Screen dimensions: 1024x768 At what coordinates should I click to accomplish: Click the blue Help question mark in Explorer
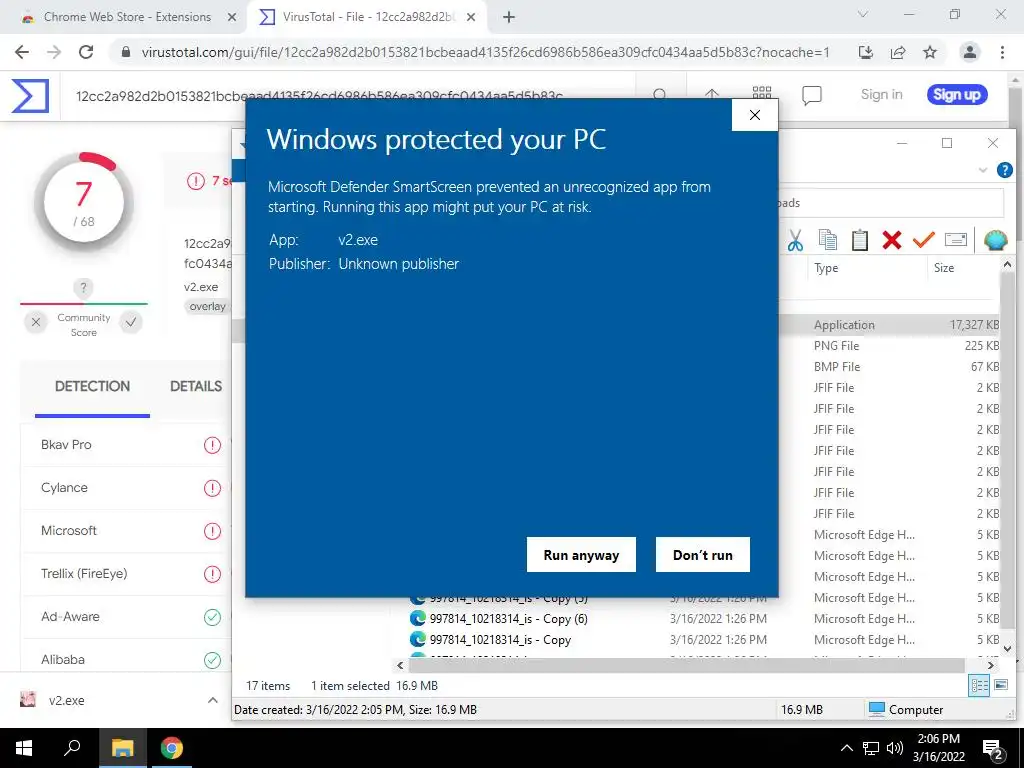tap(1004, 170)
